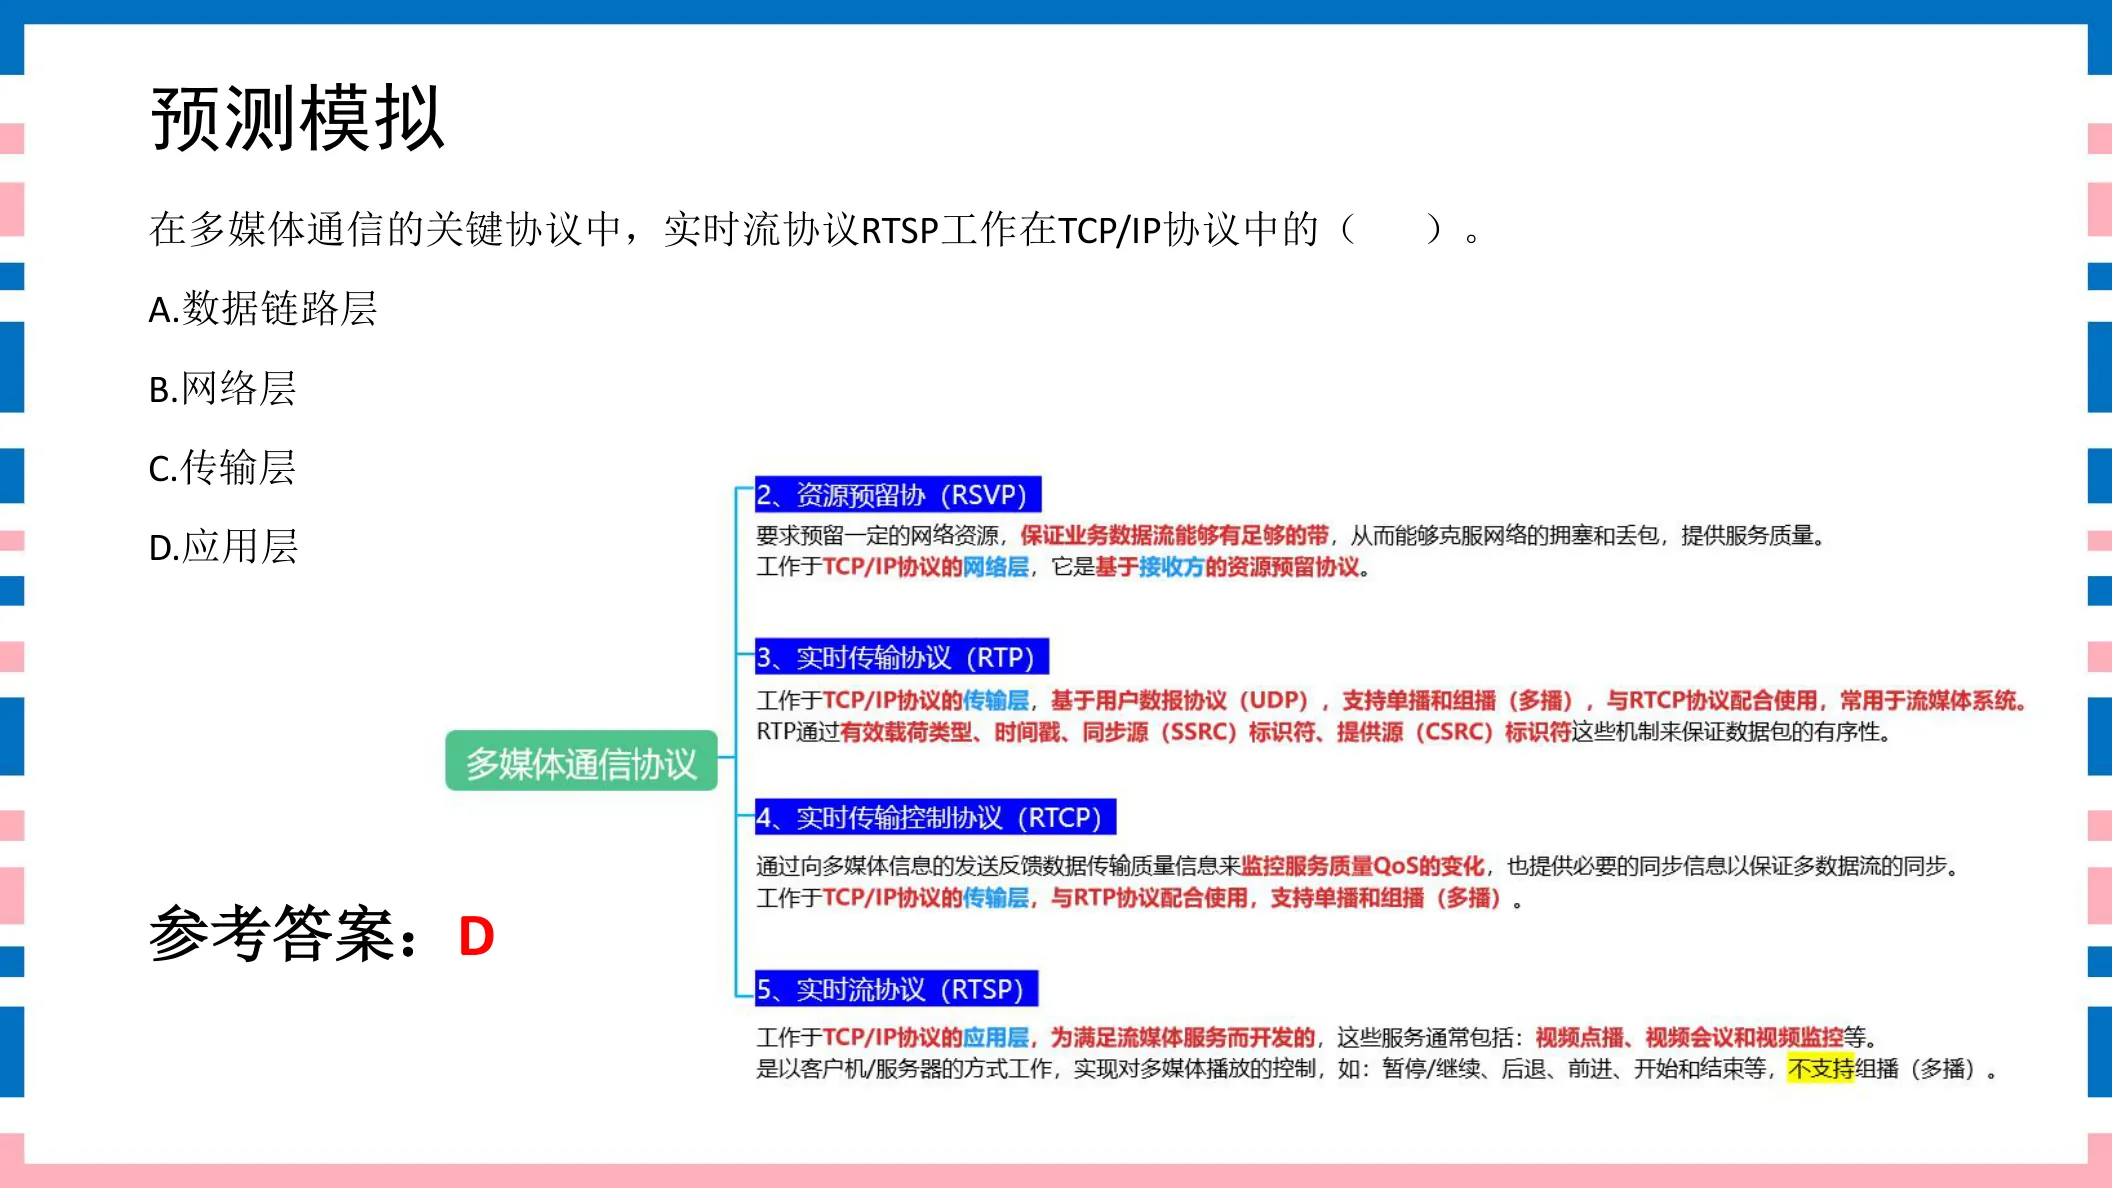Click the RTCP line 与RTP协议配合使用
The width and height of the screenshot is (2112, 1188).
coord(1140,898)
